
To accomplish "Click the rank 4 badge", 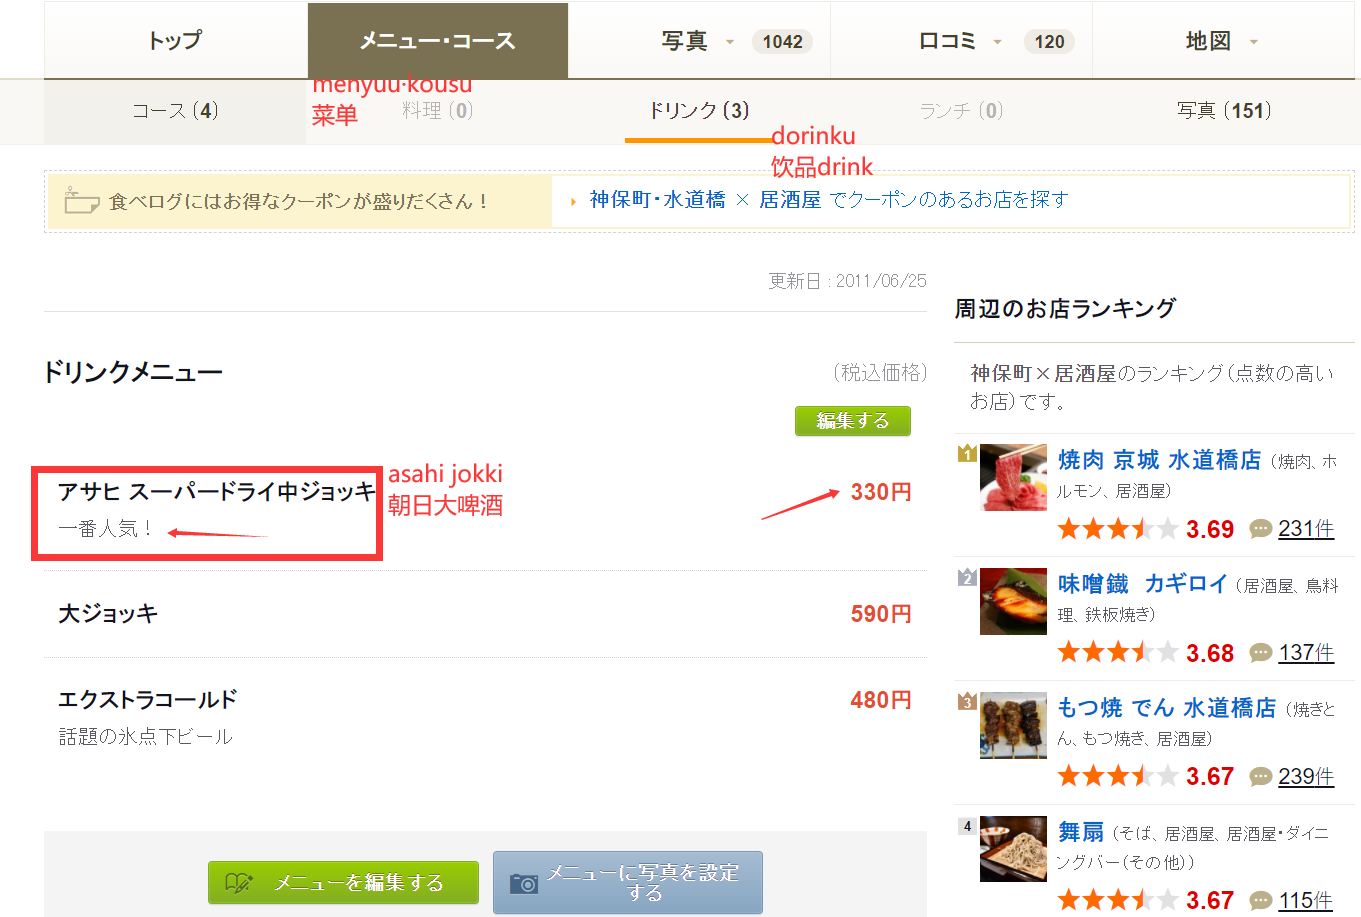I will click(967, 826).
